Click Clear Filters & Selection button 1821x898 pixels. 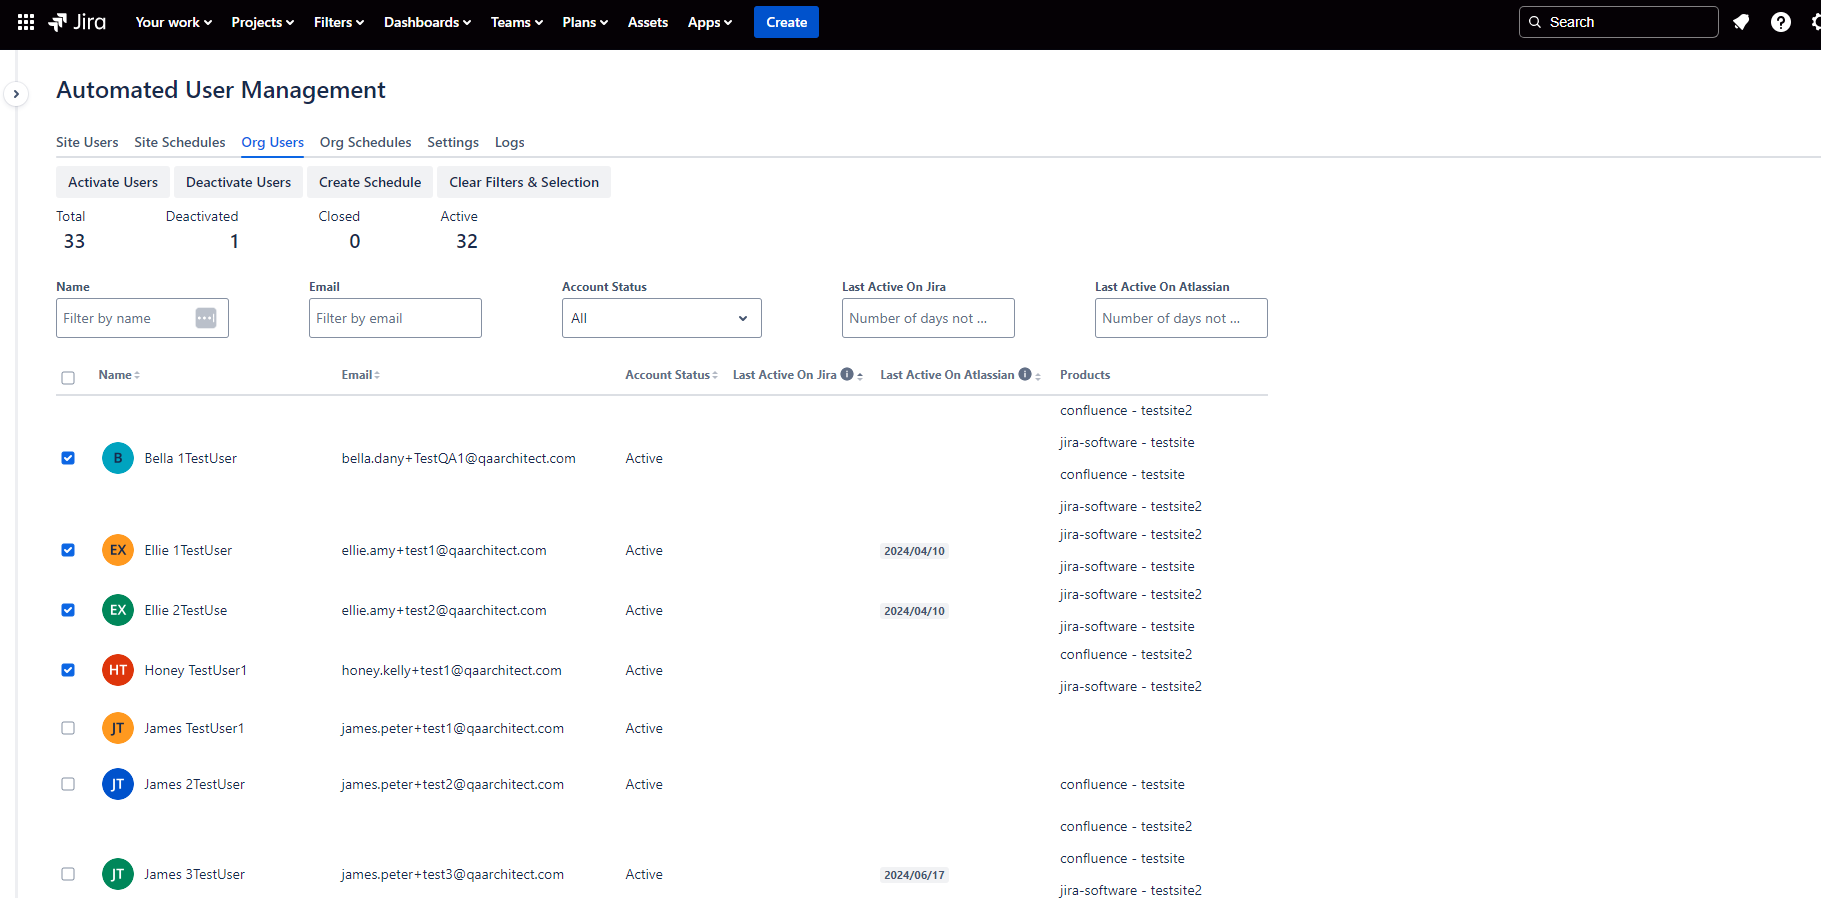coord(524,182)
